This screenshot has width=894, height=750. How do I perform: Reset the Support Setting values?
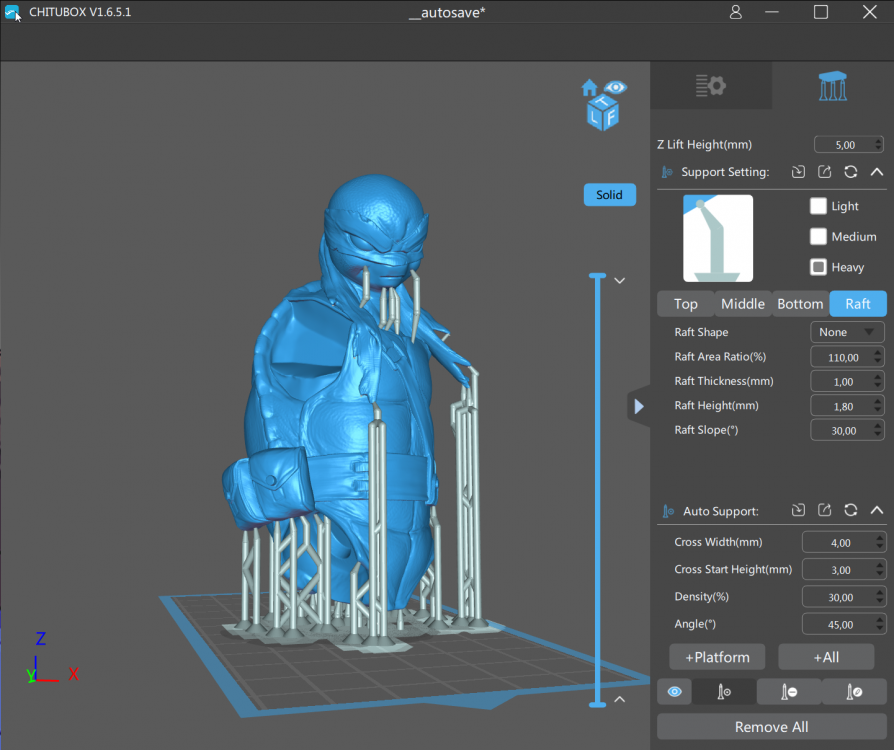(x=850, y=172)
